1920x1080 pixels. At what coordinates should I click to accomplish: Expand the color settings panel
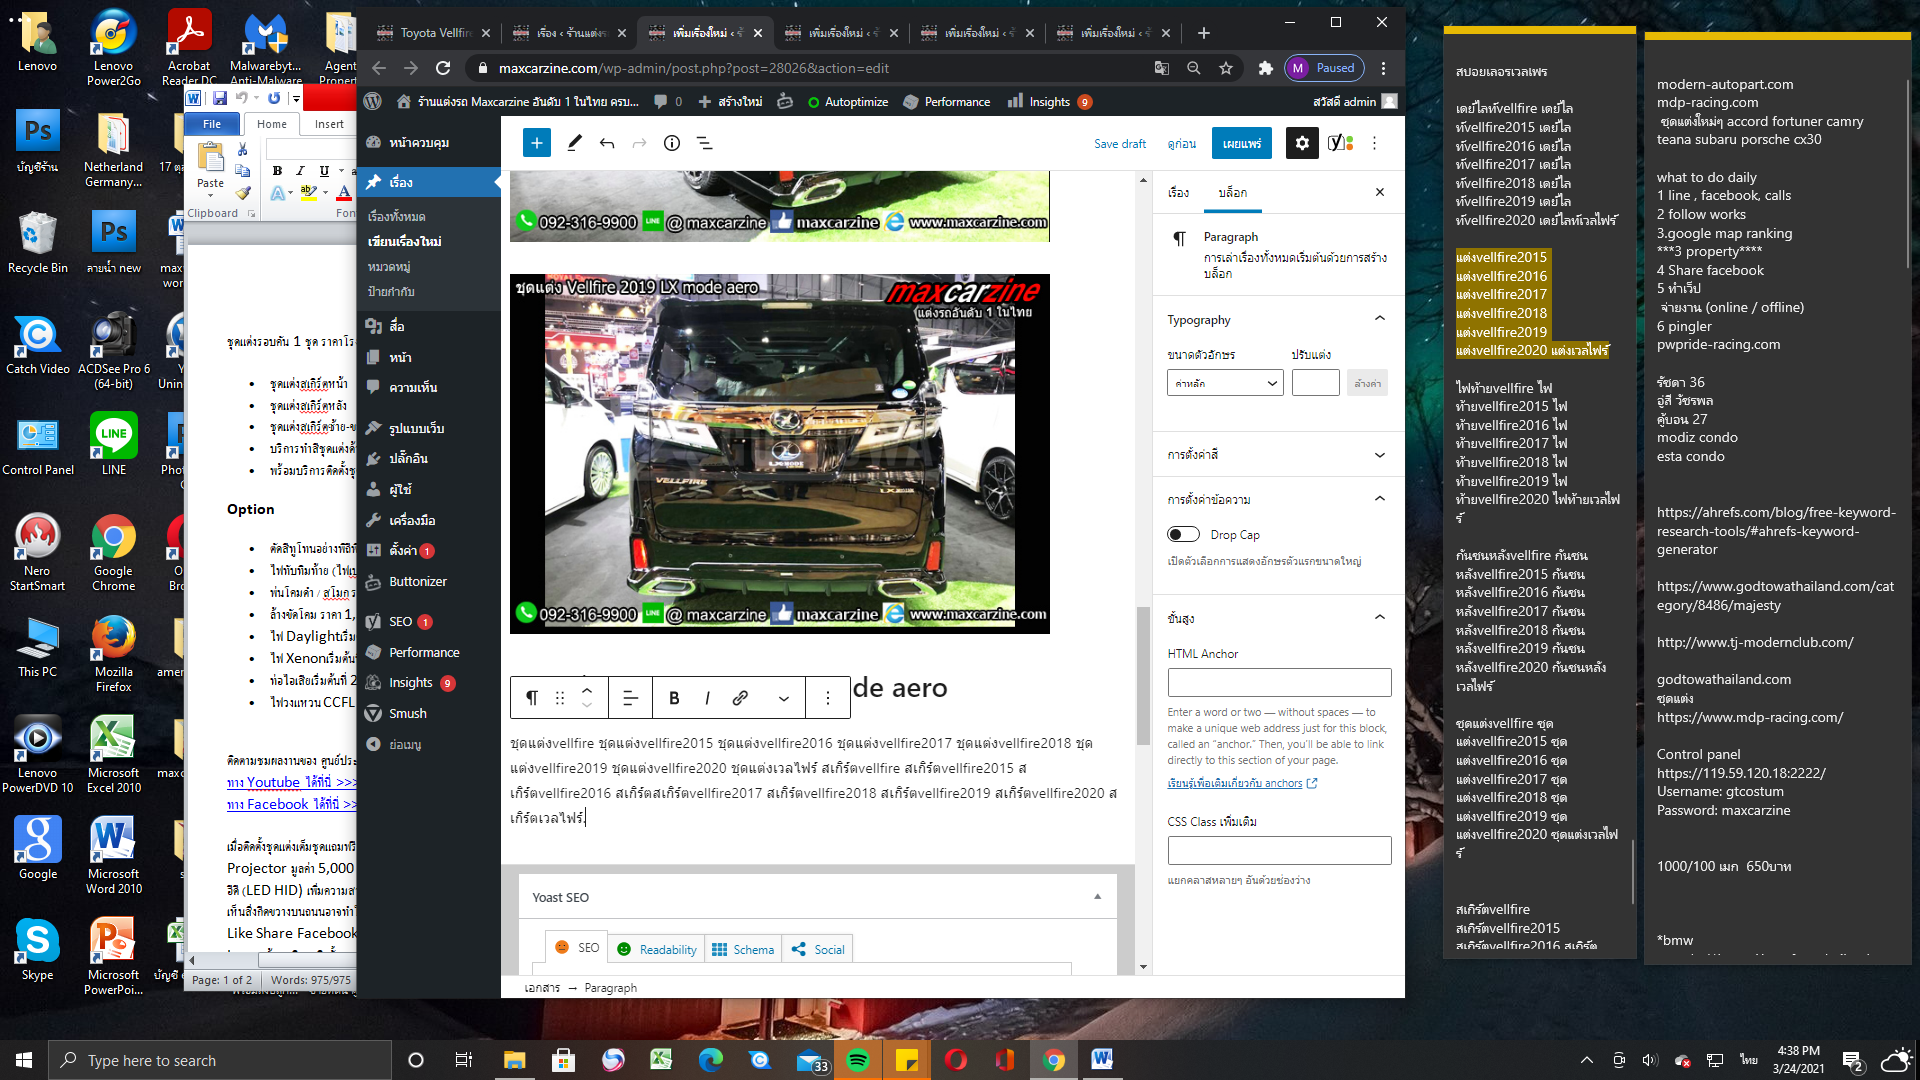click(1380, 455)
